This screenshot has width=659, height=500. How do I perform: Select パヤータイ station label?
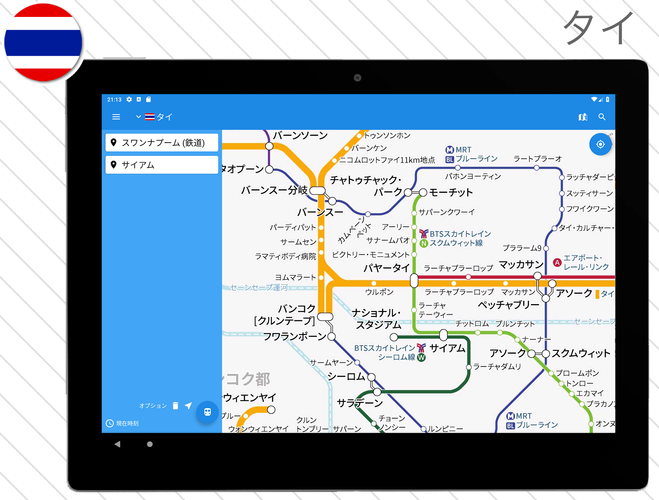(x=386, y=268)
